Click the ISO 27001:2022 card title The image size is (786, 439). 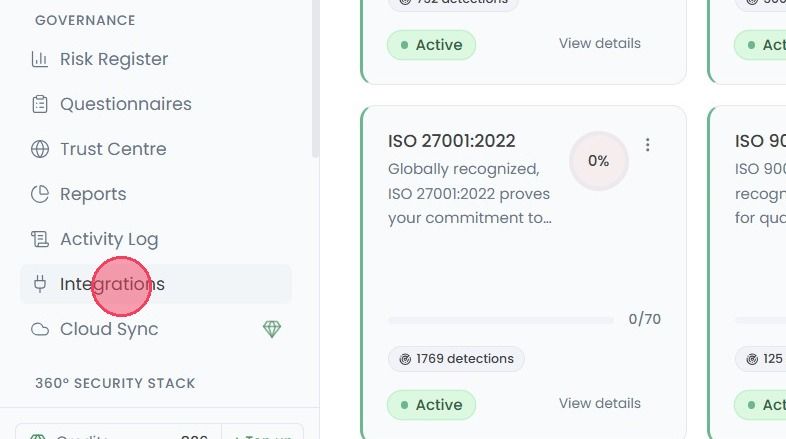tap(452, 141)
